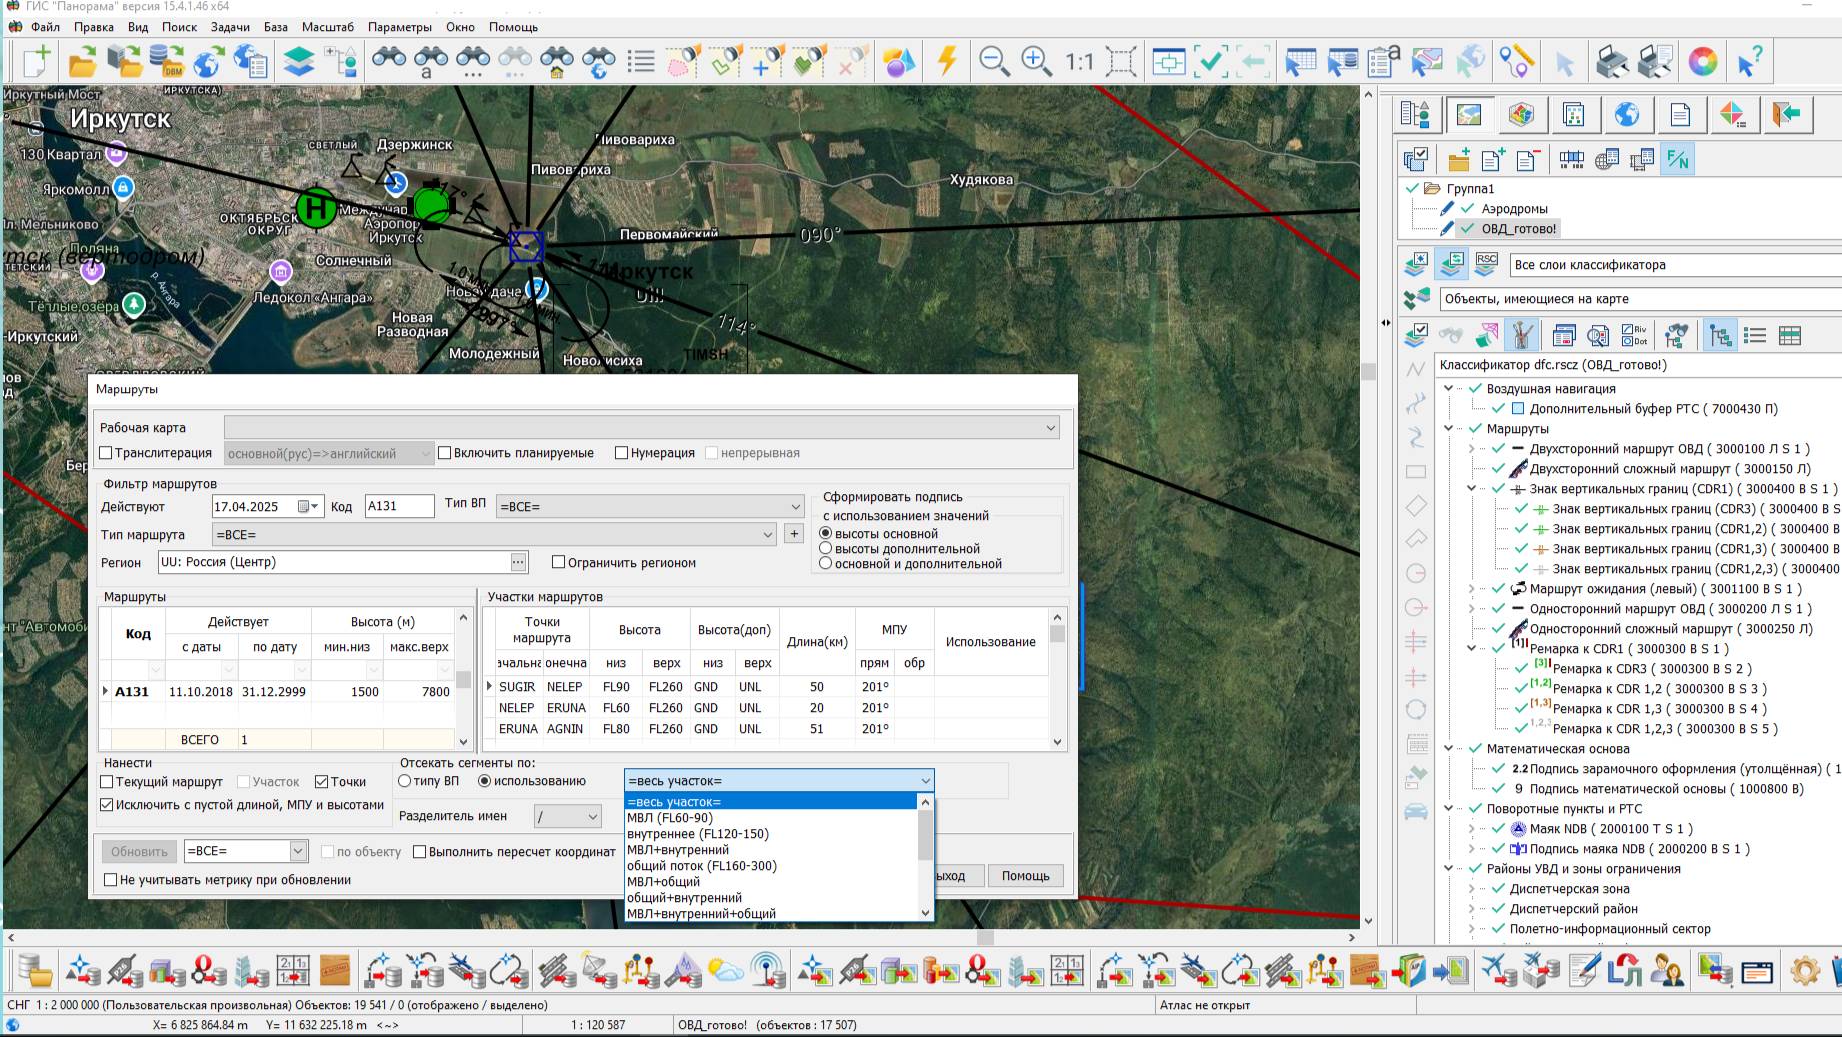The width and height of the screenshot is (1842, 1037).
Task: Enable the Транслитерация checkbox
Action: pos(107,453)
